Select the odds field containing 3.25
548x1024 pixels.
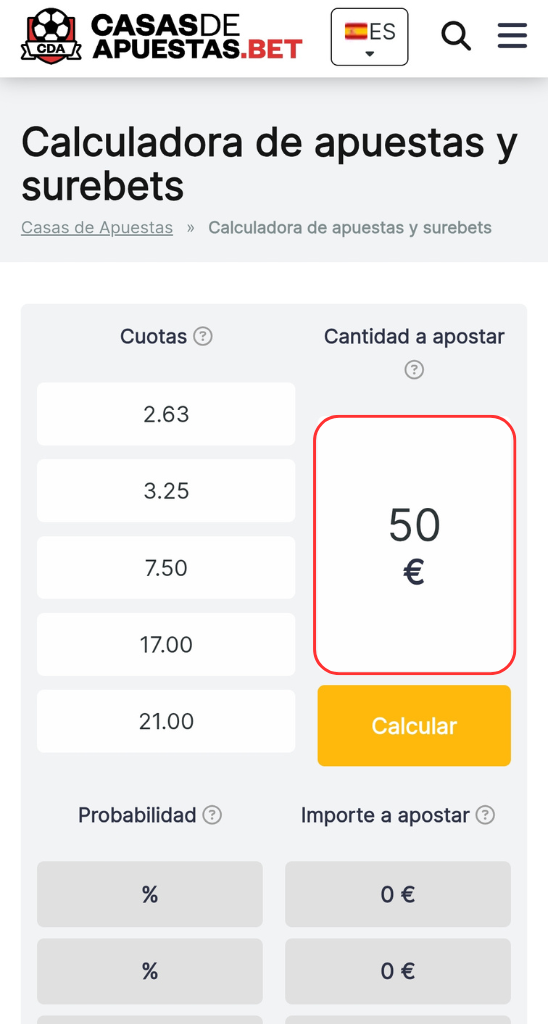(x=166, y=491)
